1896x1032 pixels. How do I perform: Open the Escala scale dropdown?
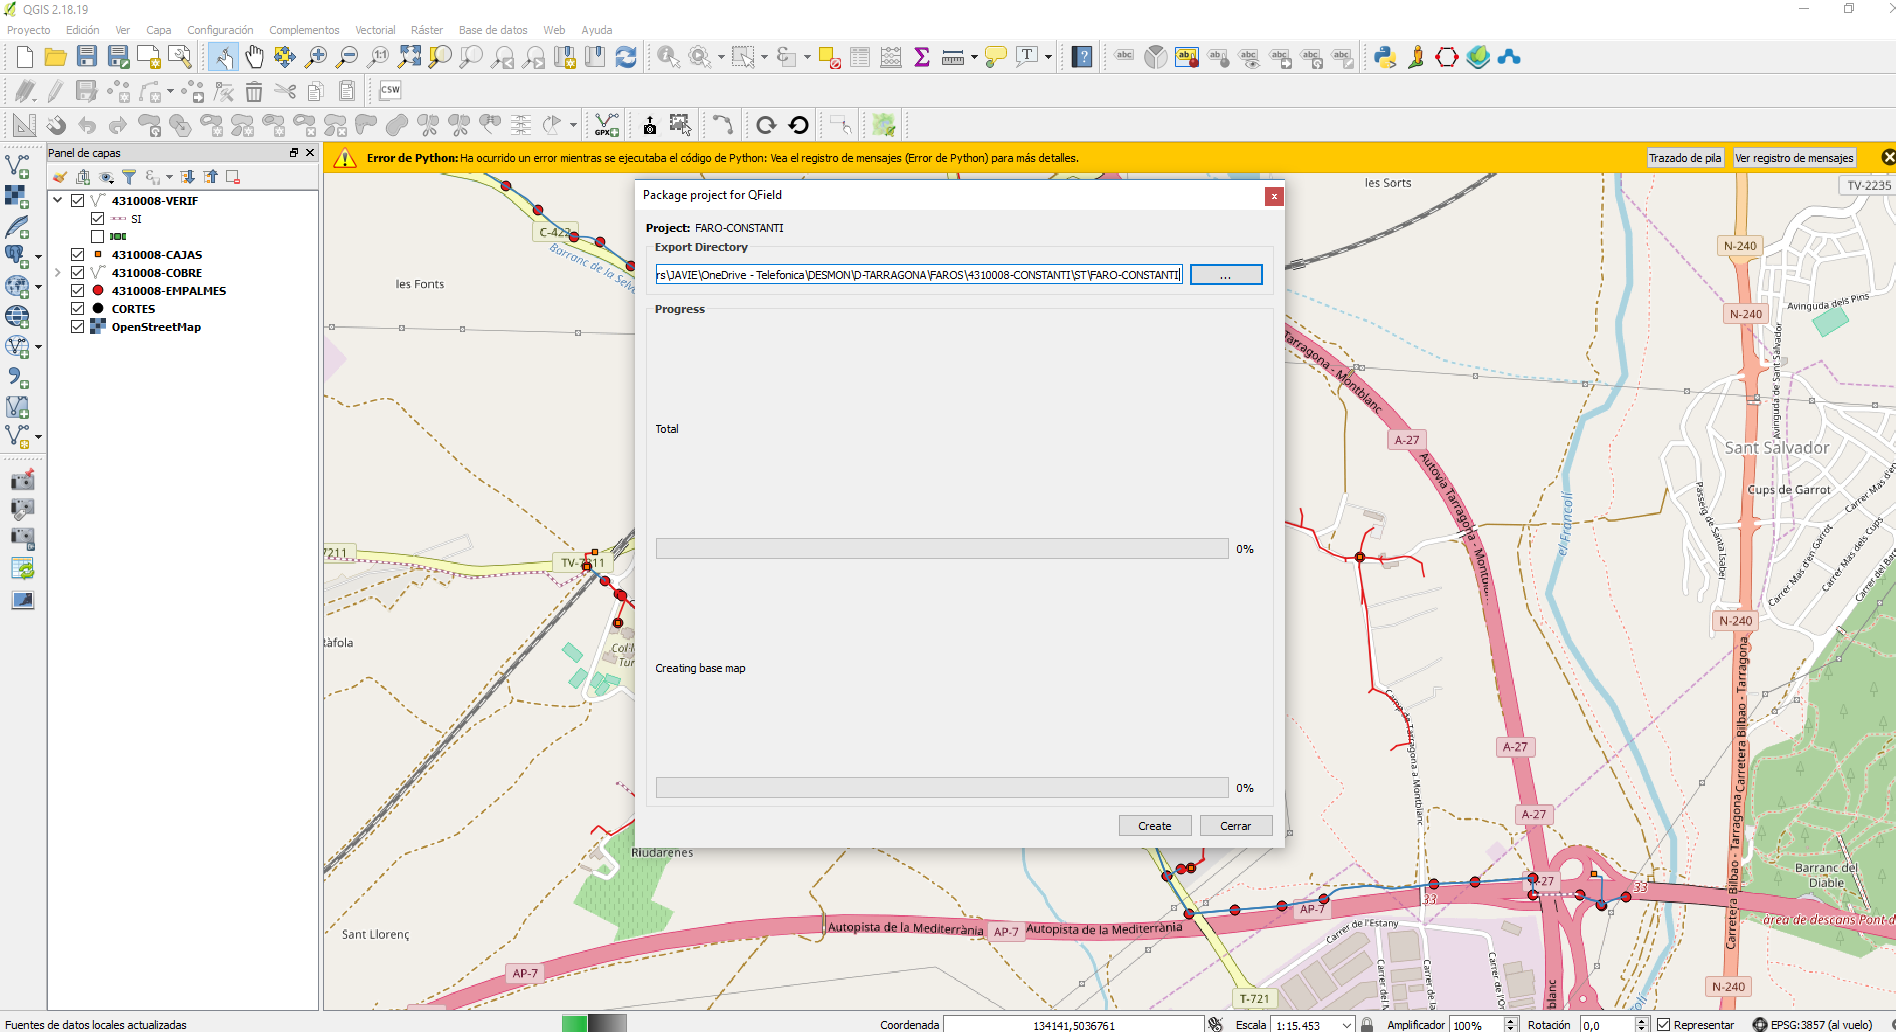pyautogui.click(x=1348, y=1024)
